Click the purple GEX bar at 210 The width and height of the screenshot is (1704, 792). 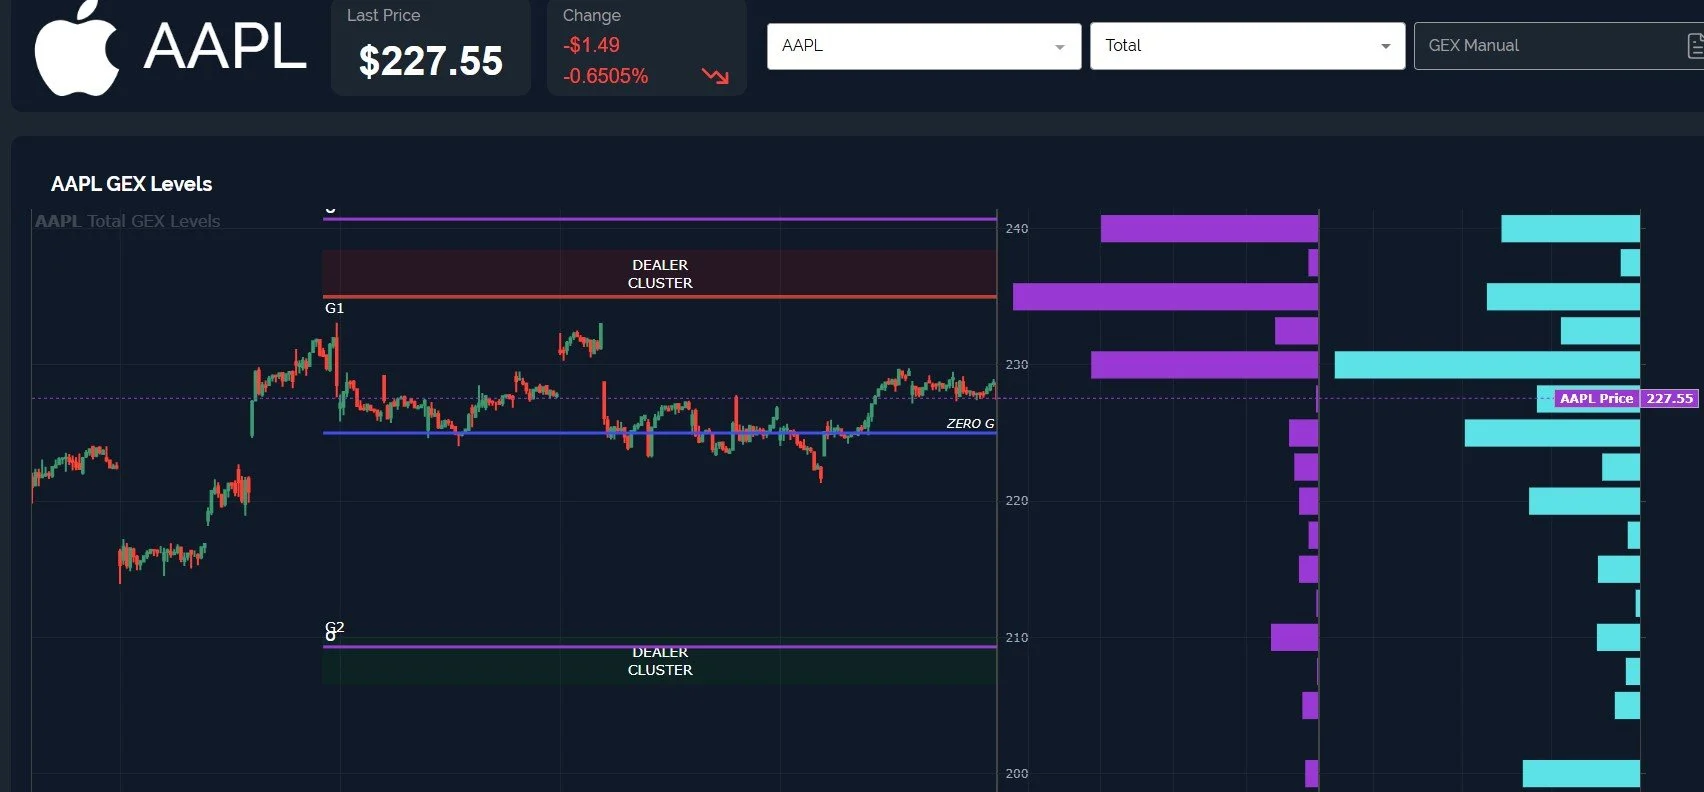pos(1294,637)
